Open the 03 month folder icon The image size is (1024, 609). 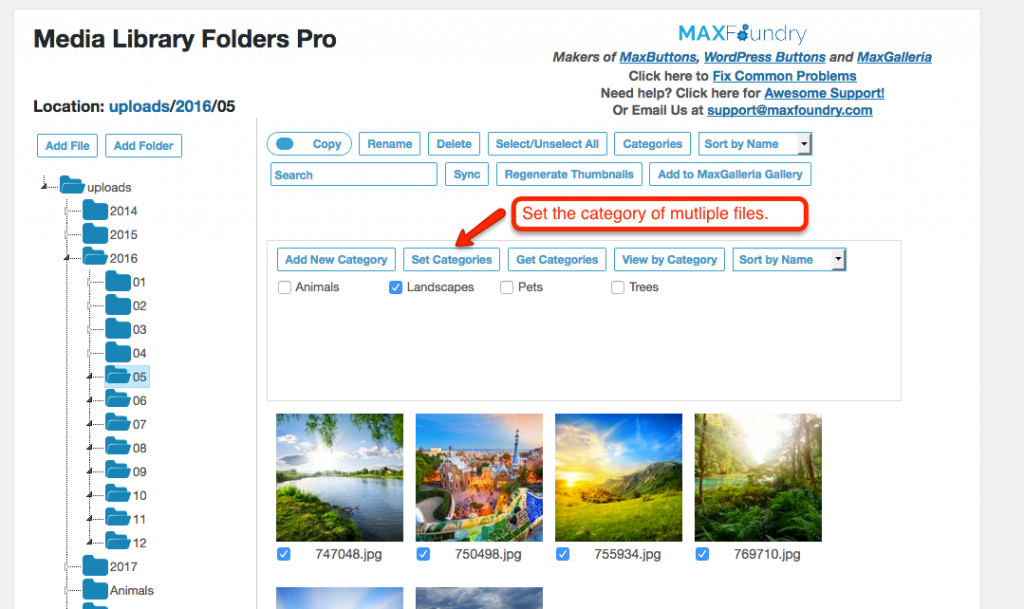(118, 328)
